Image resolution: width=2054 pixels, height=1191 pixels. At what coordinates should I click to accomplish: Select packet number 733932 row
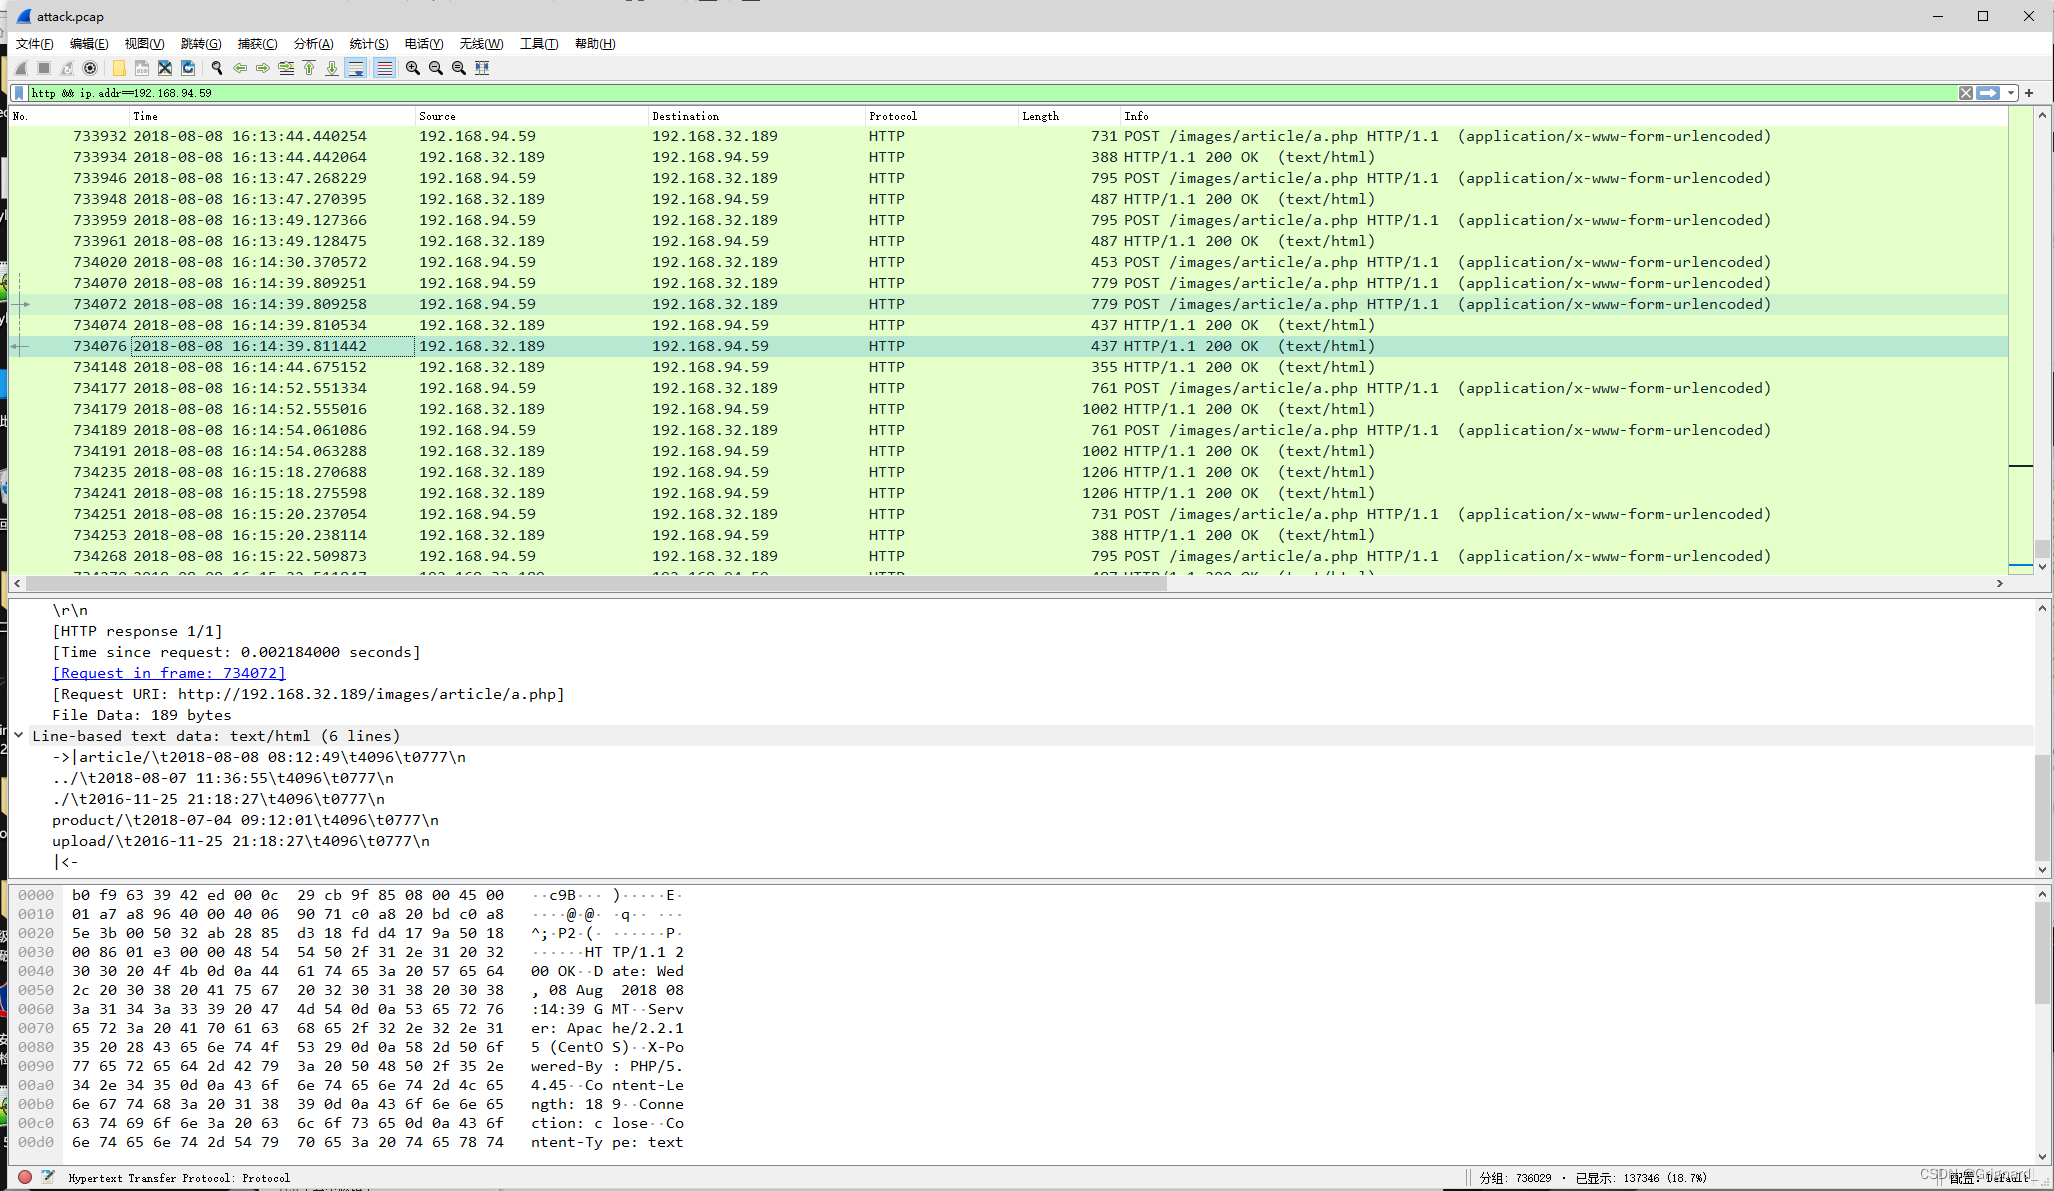tap(1008, 136)
